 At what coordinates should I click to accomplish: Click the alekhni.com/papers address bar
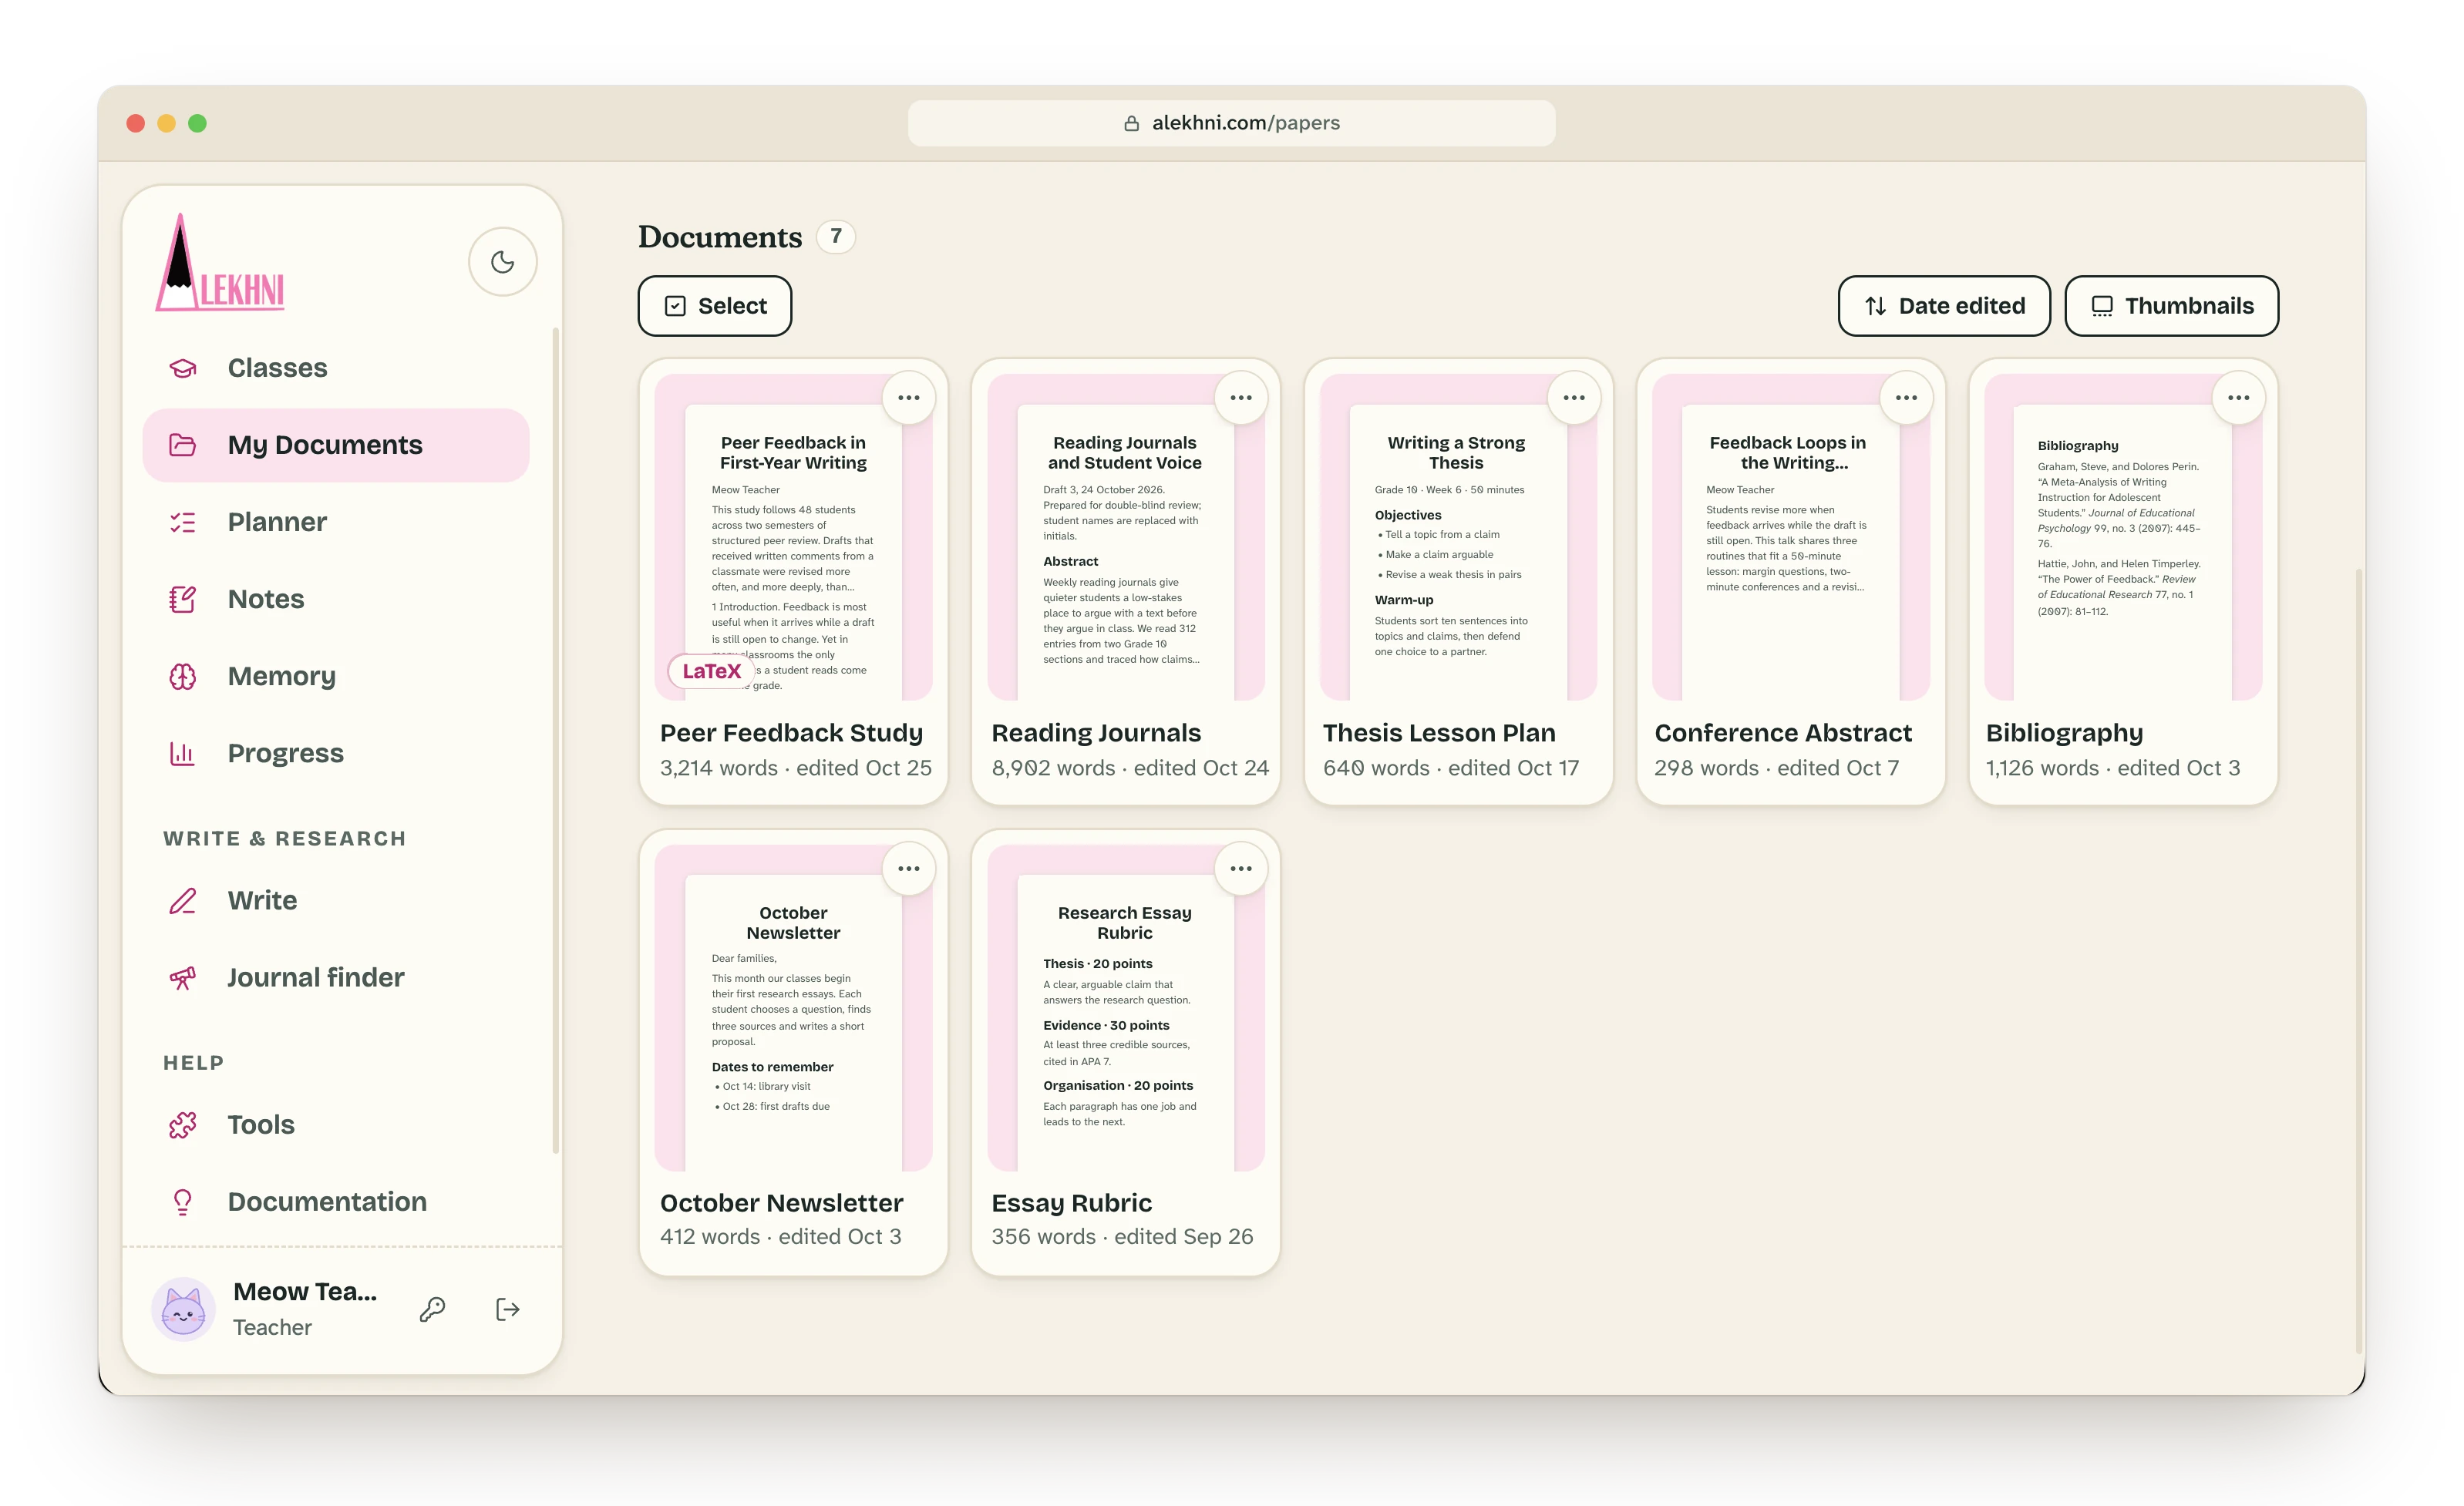click(1231, 123)
